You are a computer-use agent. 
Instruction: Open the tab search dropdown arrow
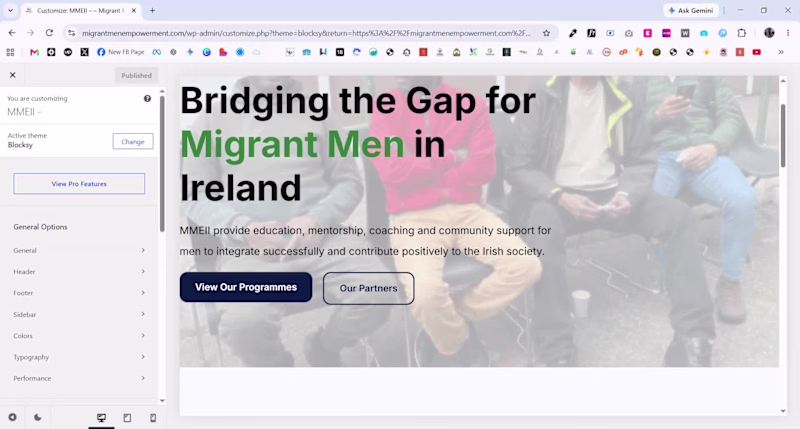(10, 10)
